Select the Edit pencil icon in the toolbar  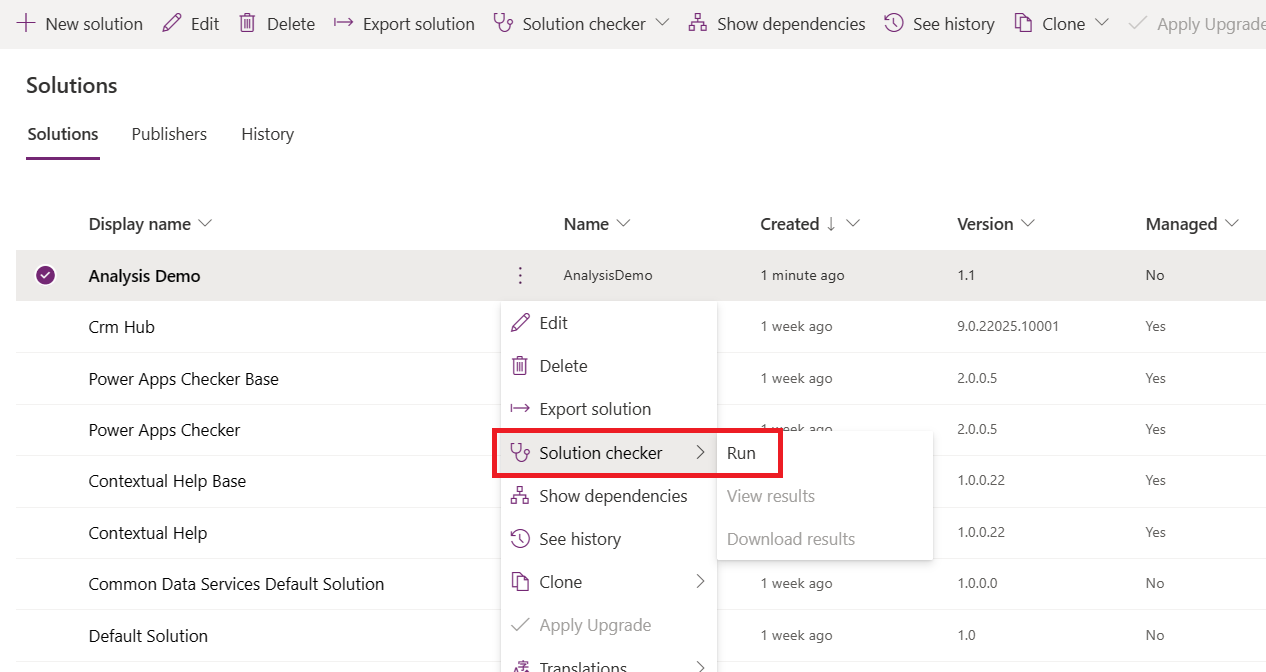[x=171, y=23]
